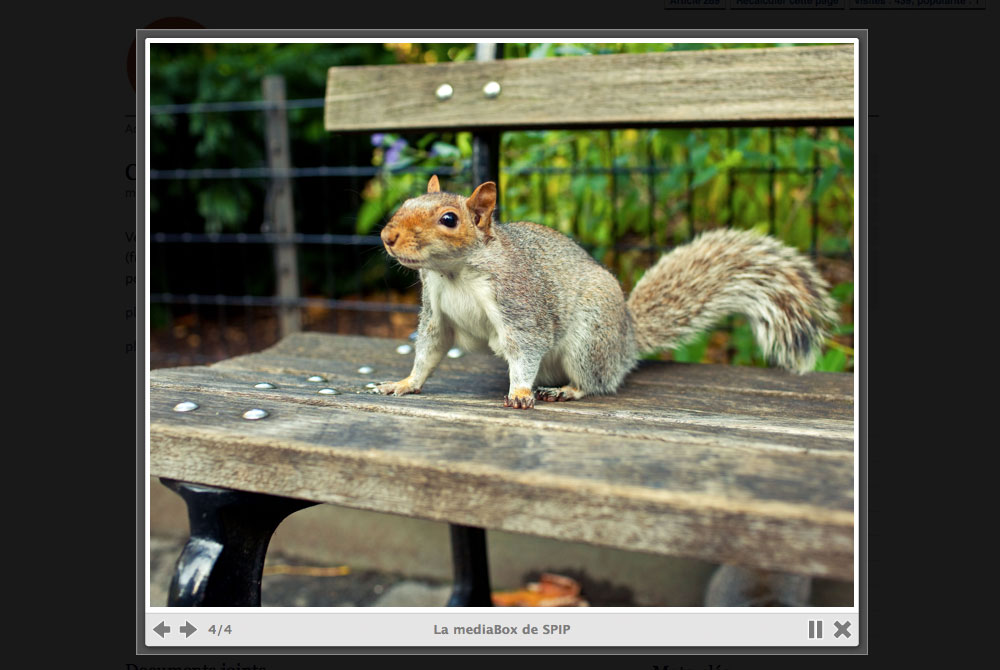1000x670 pixels.
Task: Select the 'Documents joints' heading under the lightbox
Action: coord(195,665)
